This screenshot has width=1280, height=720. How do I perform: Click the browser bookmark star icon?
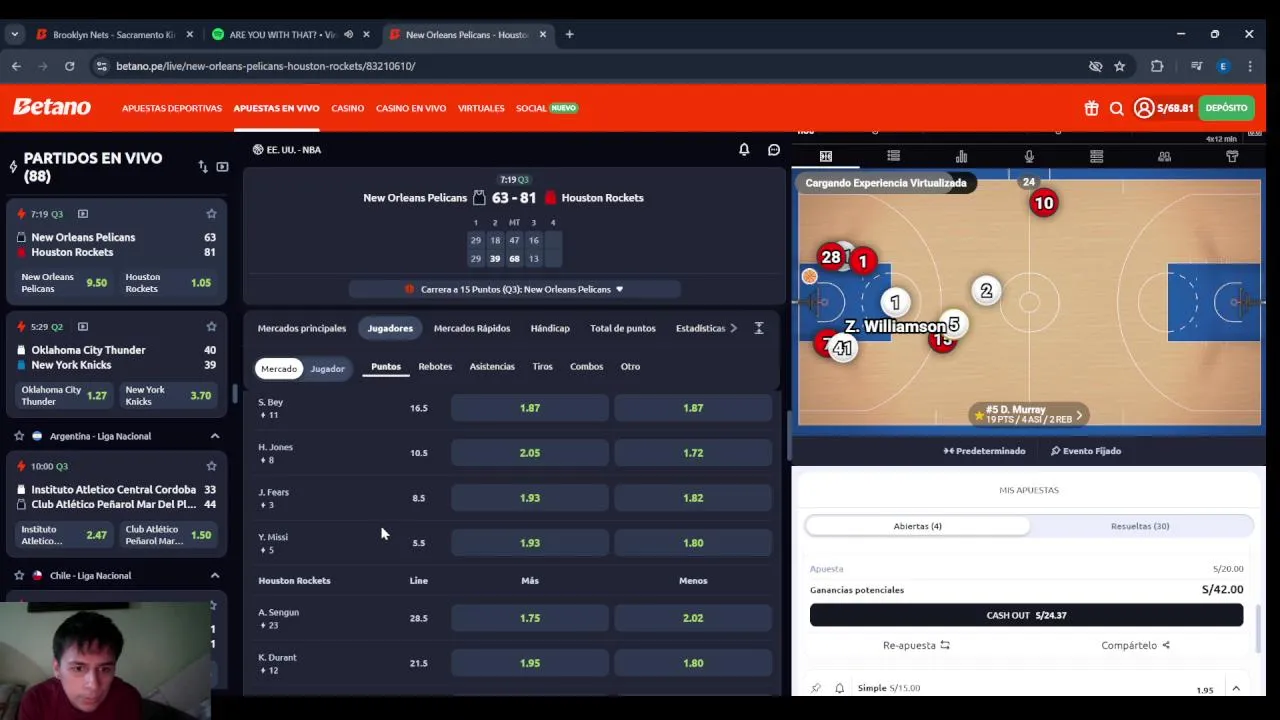tap(1120, 66)
